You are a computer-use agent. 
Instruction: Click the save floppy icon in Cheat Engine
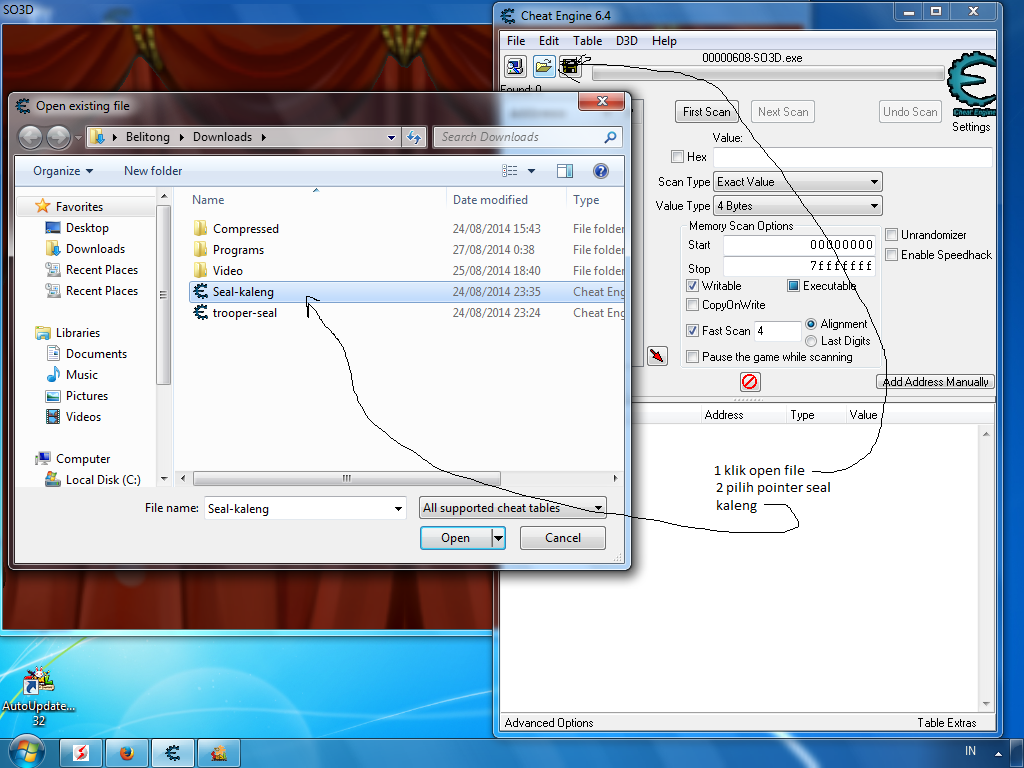point(570,66)
